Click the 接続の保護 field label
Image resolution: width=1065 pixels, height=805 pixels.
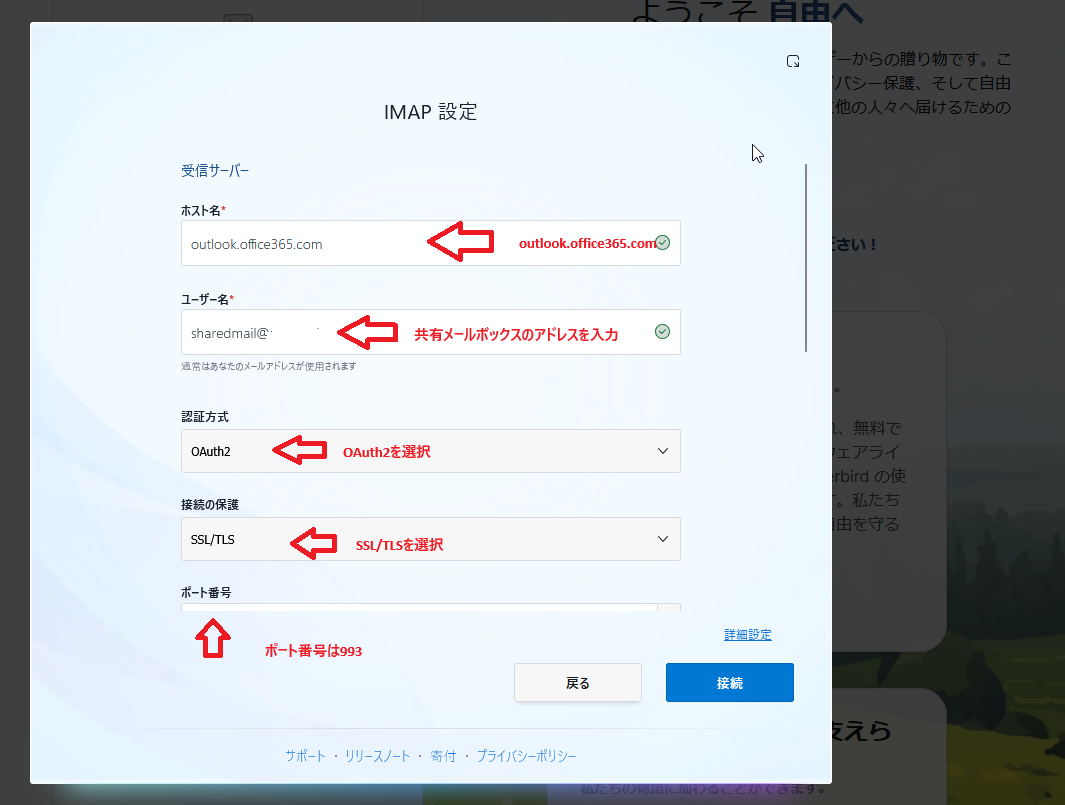[x=210, y=505]
